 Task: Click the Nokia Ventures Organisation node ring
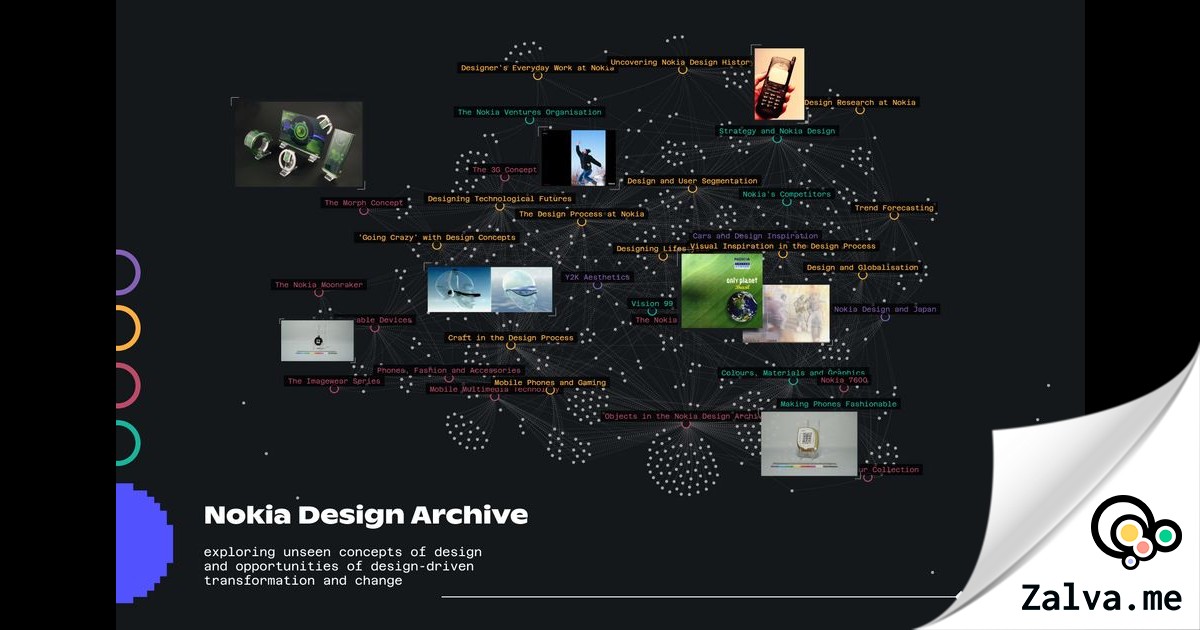pos(530,121)
